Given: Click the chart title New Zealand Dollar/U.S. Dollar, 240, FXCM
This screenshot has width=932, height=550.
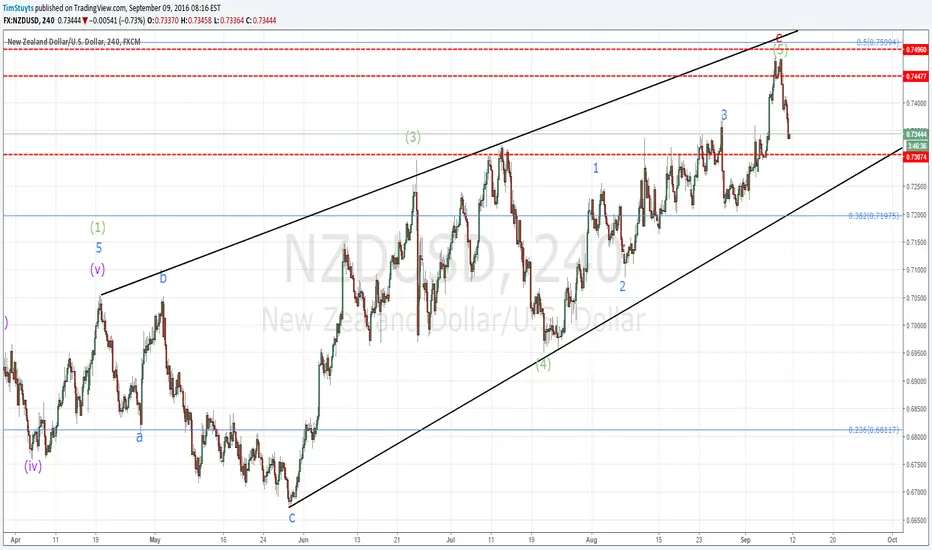Looking at the screenshot, I should pos(74,42).
